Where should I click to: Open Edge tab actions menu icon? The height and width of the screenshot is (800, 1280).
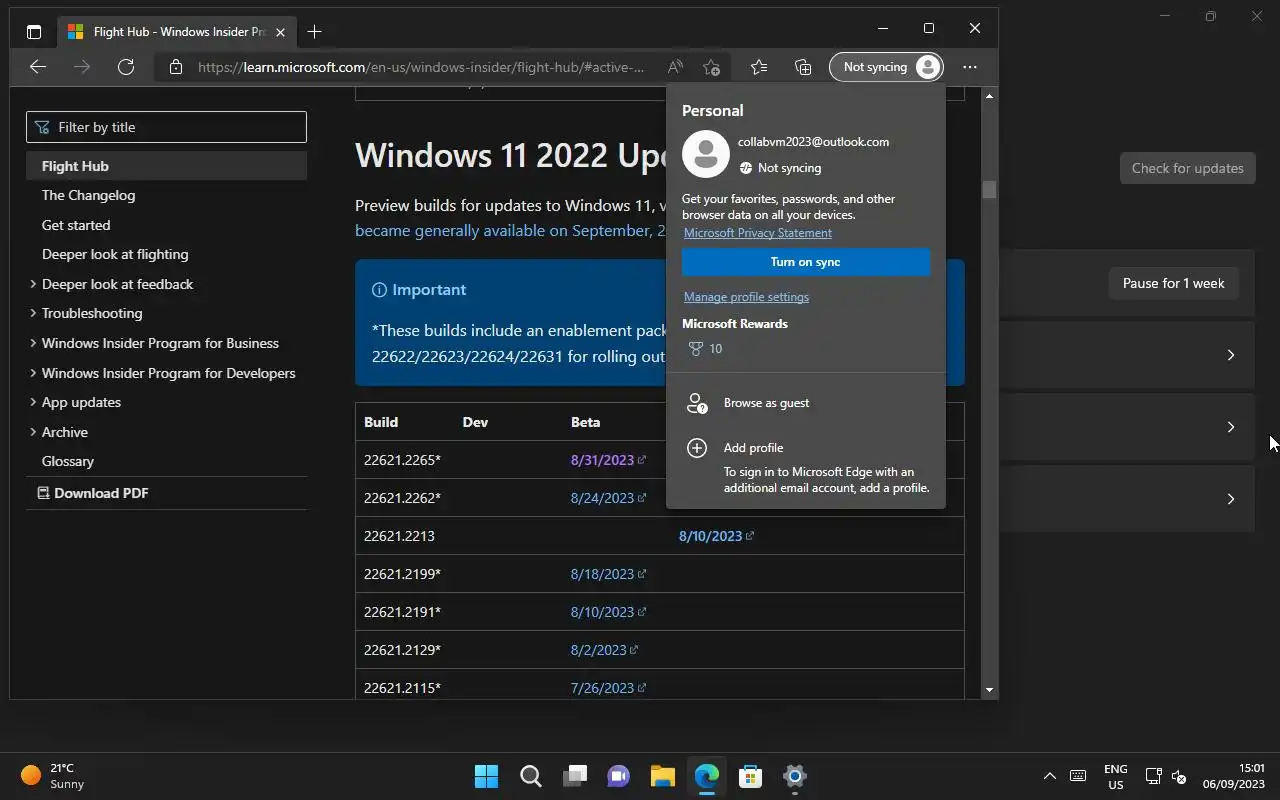point(33,32)
